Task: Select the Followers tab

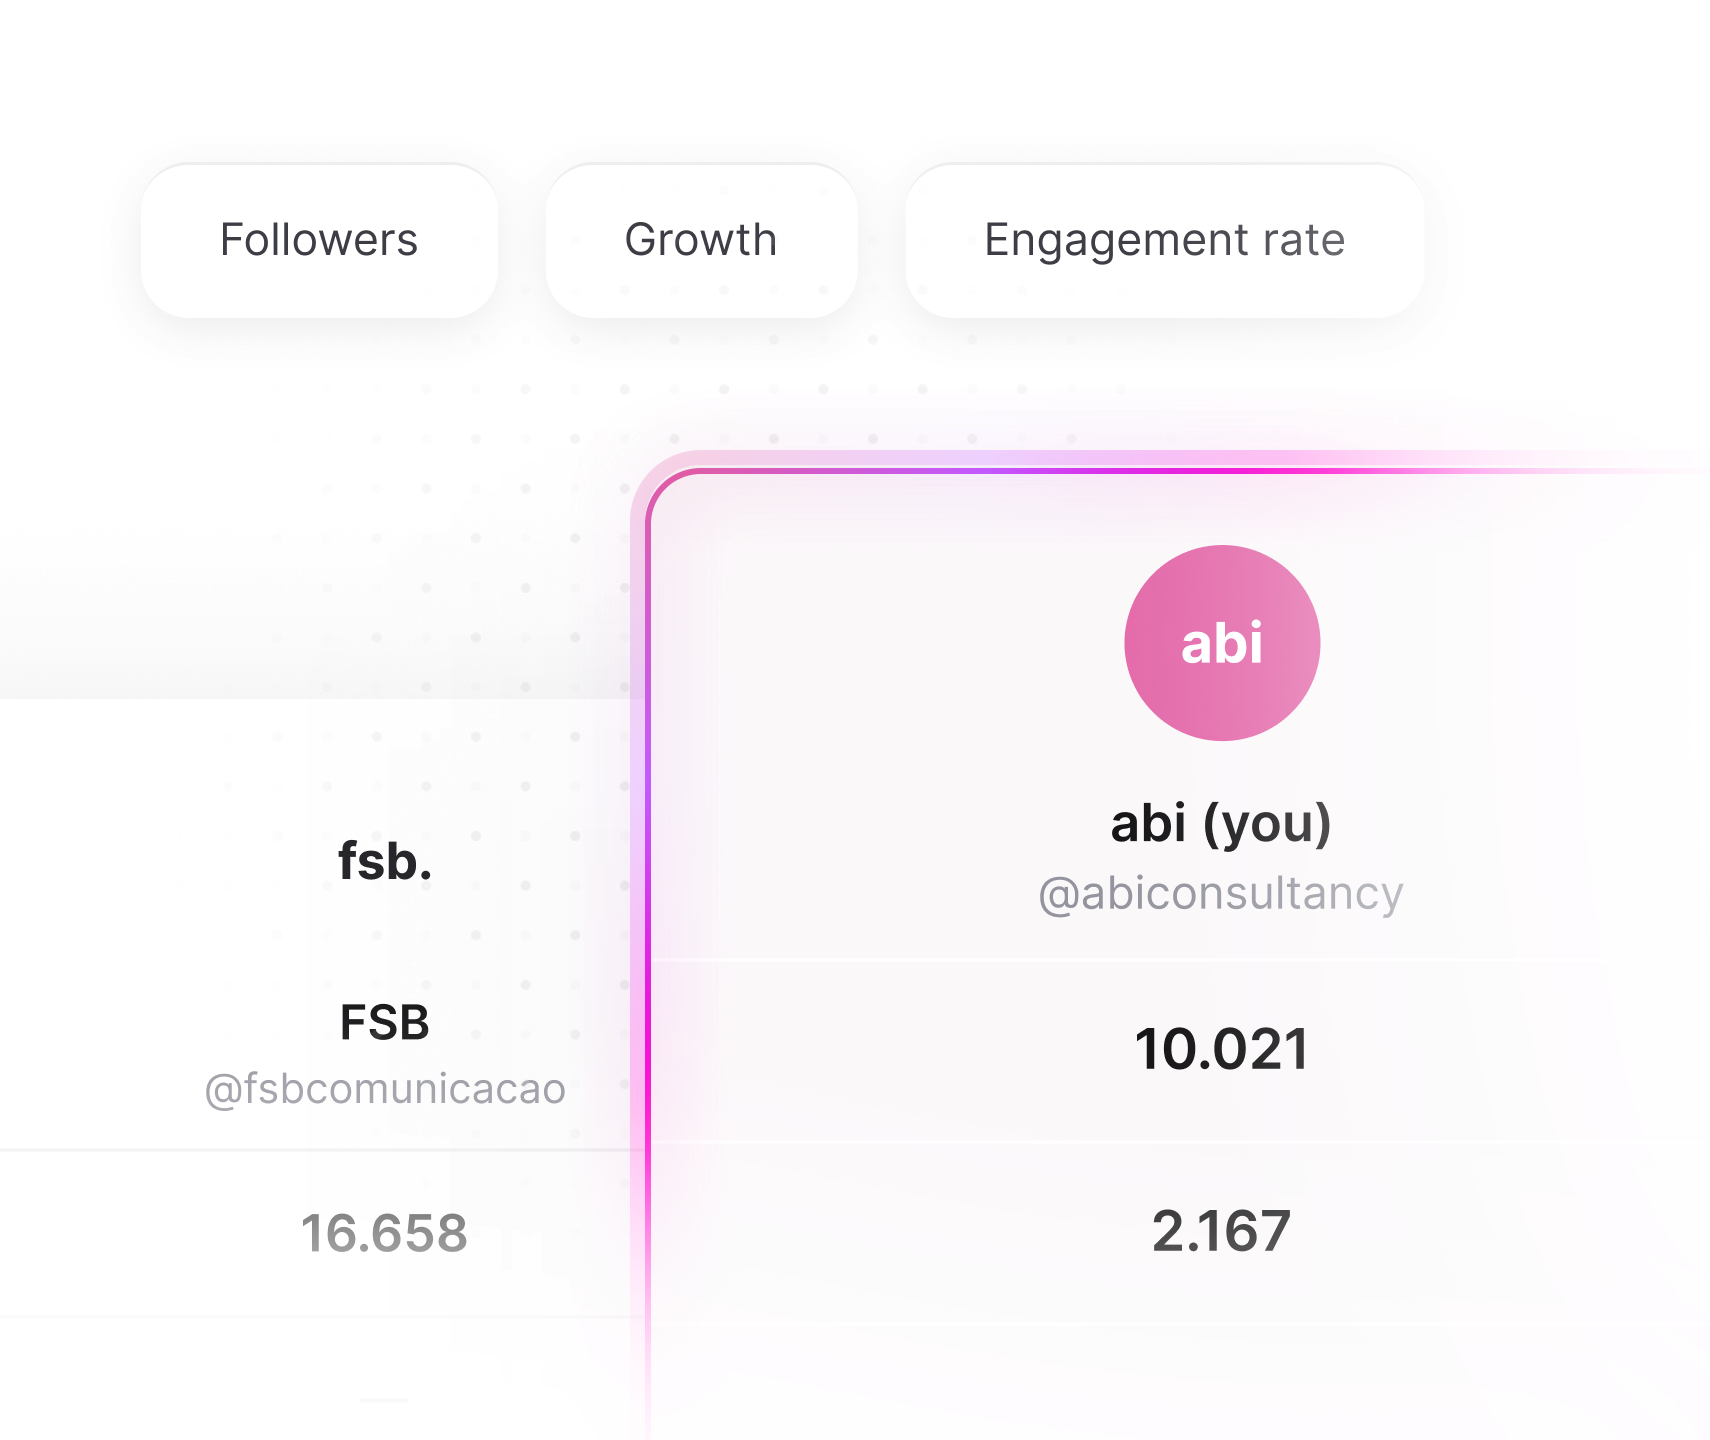Action: tap(319, 241)
